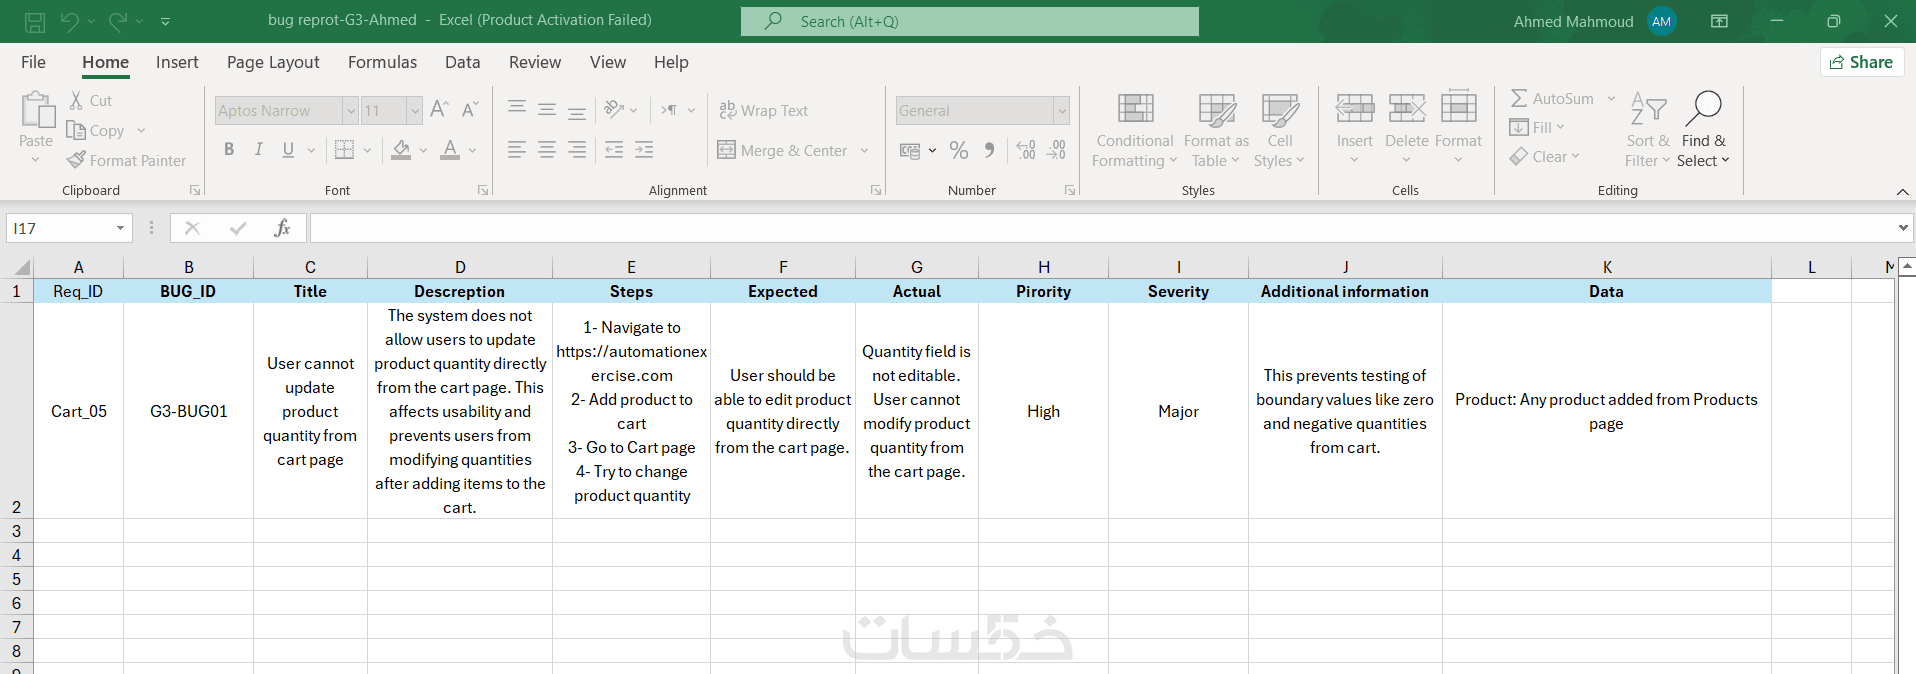The width and height of the screenshot is (1916, 674).
Task: Click the Search box in title bar
Action: coord(970,21)
